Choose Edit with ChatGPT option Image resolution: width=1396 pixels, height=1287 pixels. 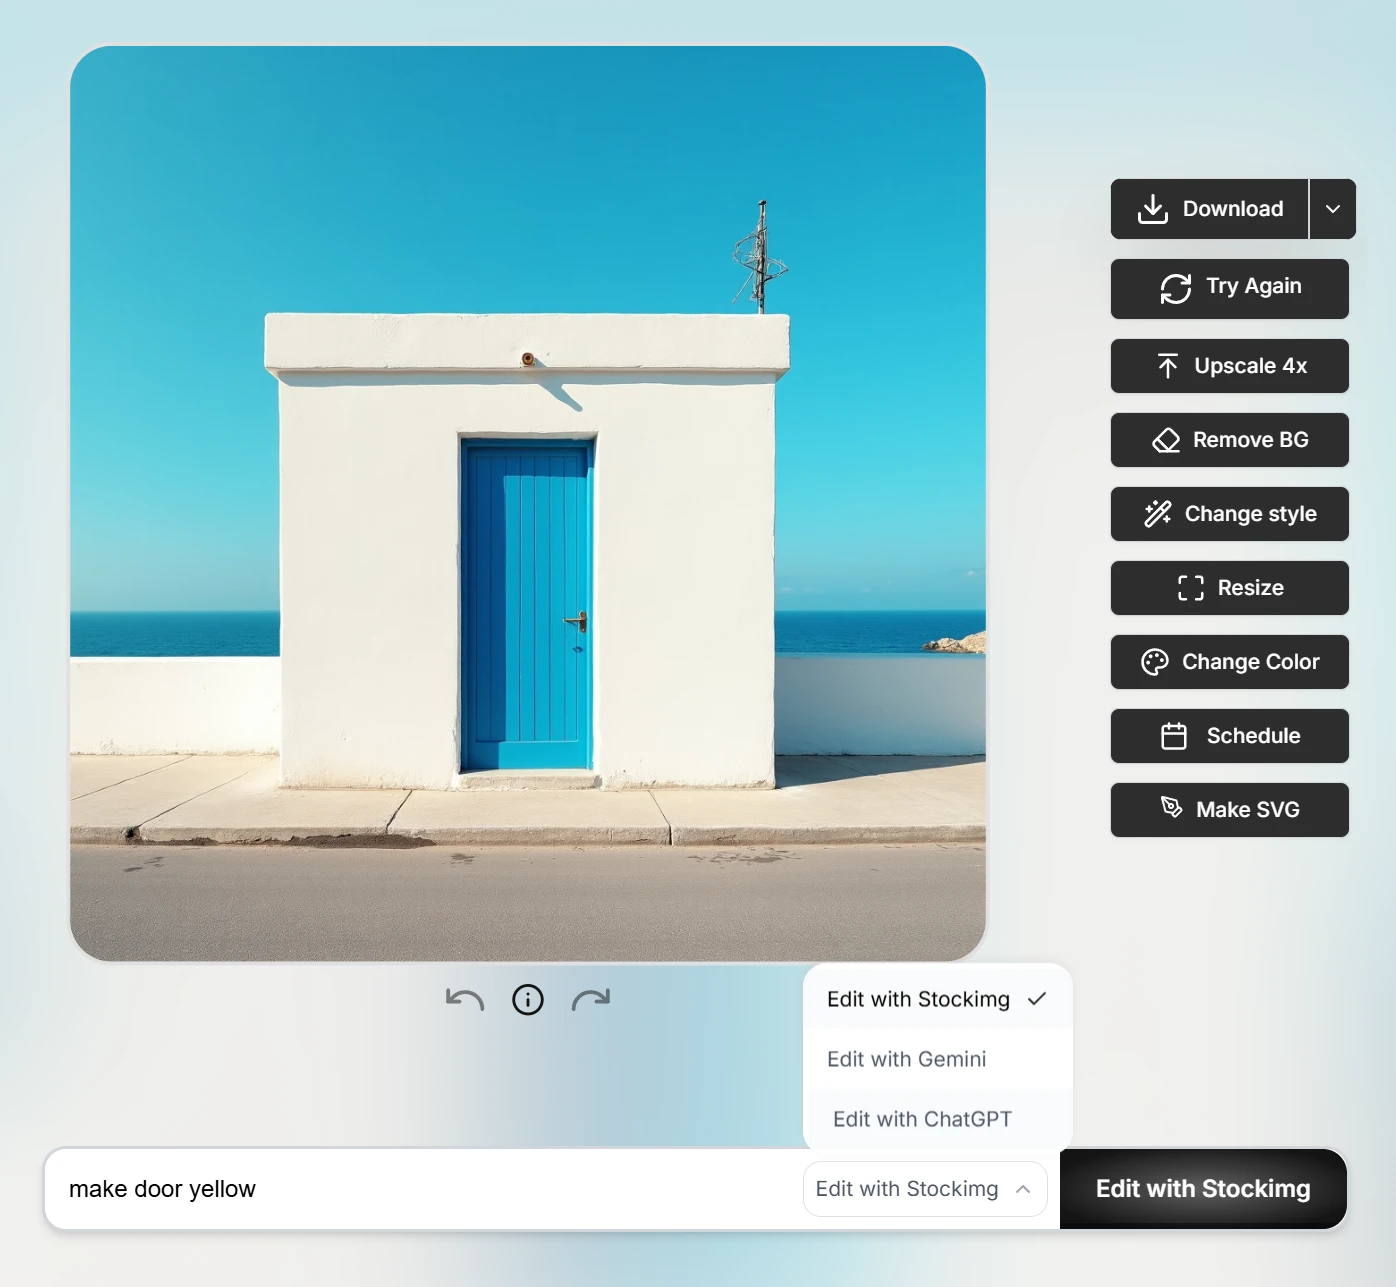coord(922,1119)
